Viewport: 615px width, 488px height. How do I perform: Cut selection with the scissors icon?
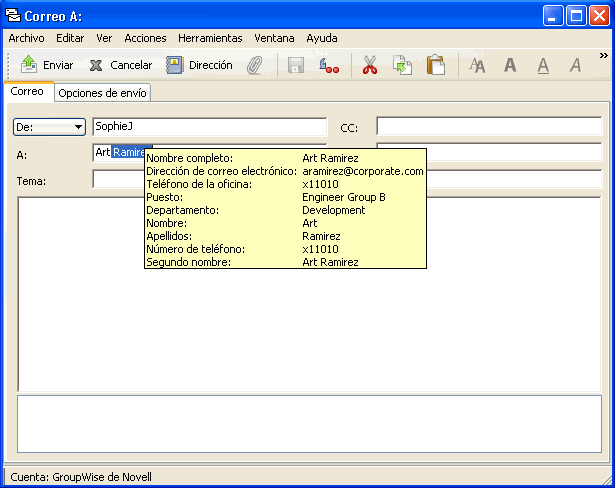coord(370,65)
